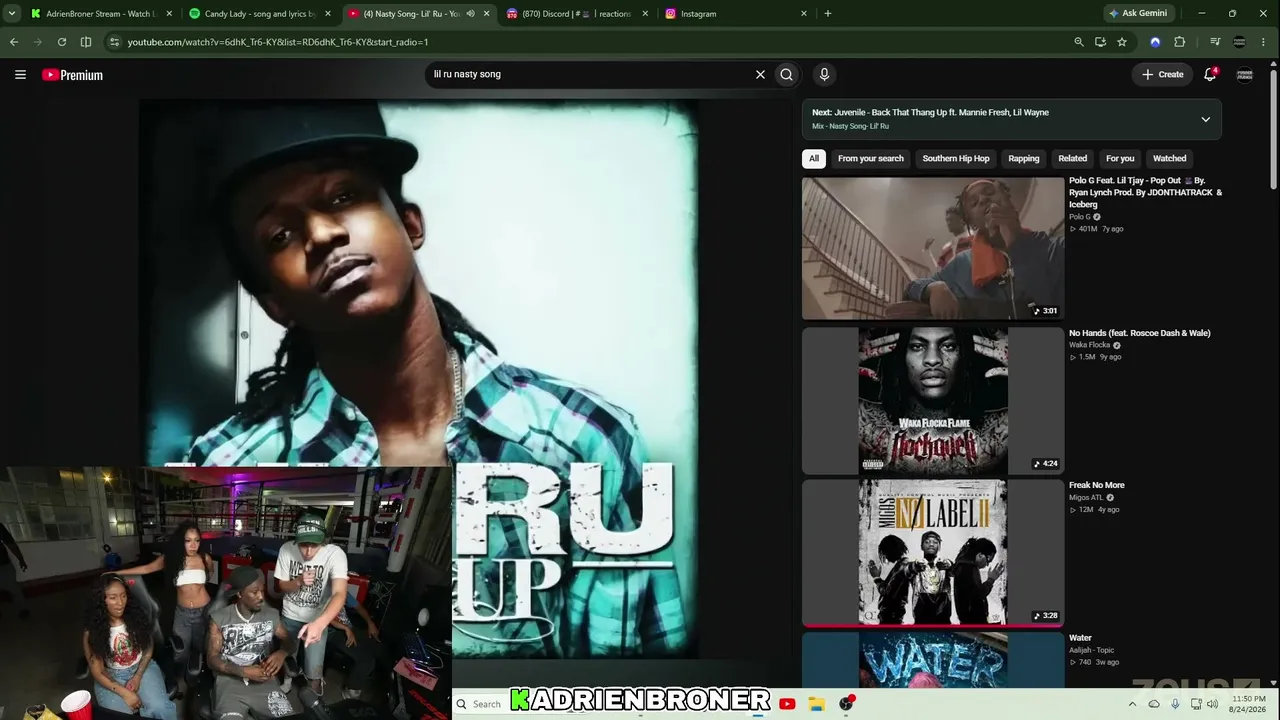Screen dimensions: 1280x720
Task: Select the All filter chip
Action: click(814, 158)
